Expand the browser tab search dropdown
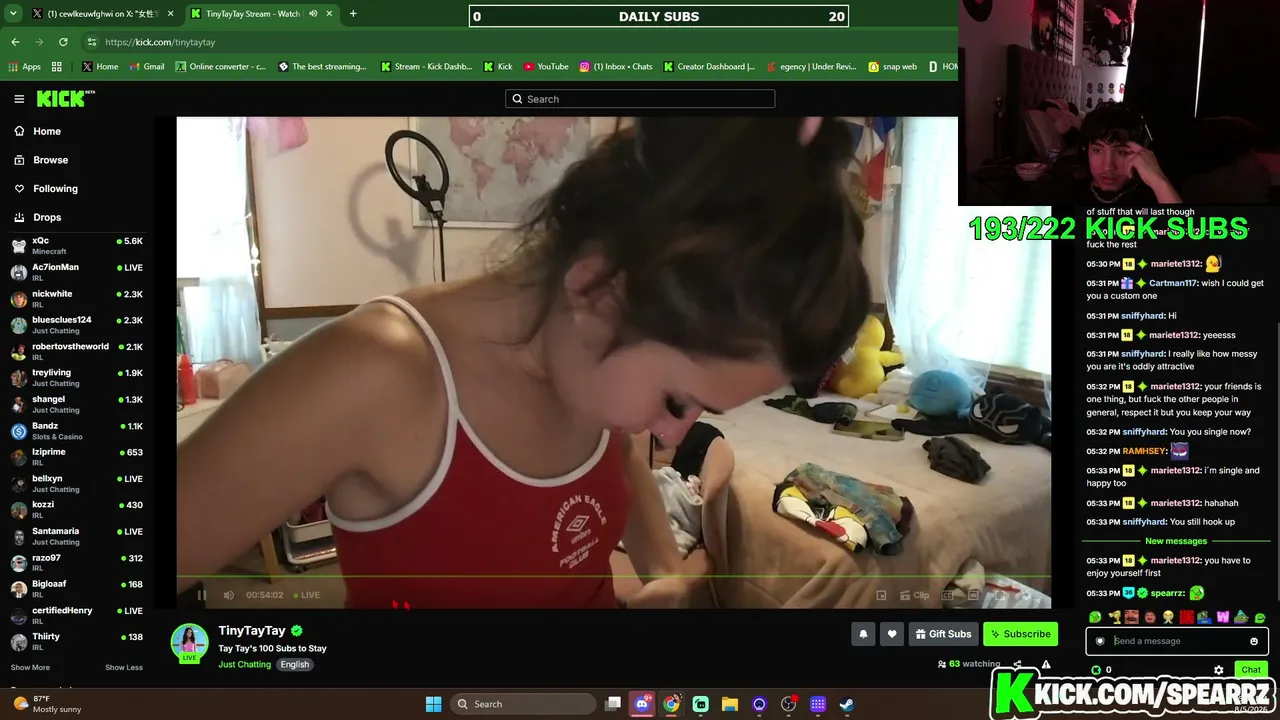Image resolution: width=1280 pixels, height=720 pixels. point(13,14)
